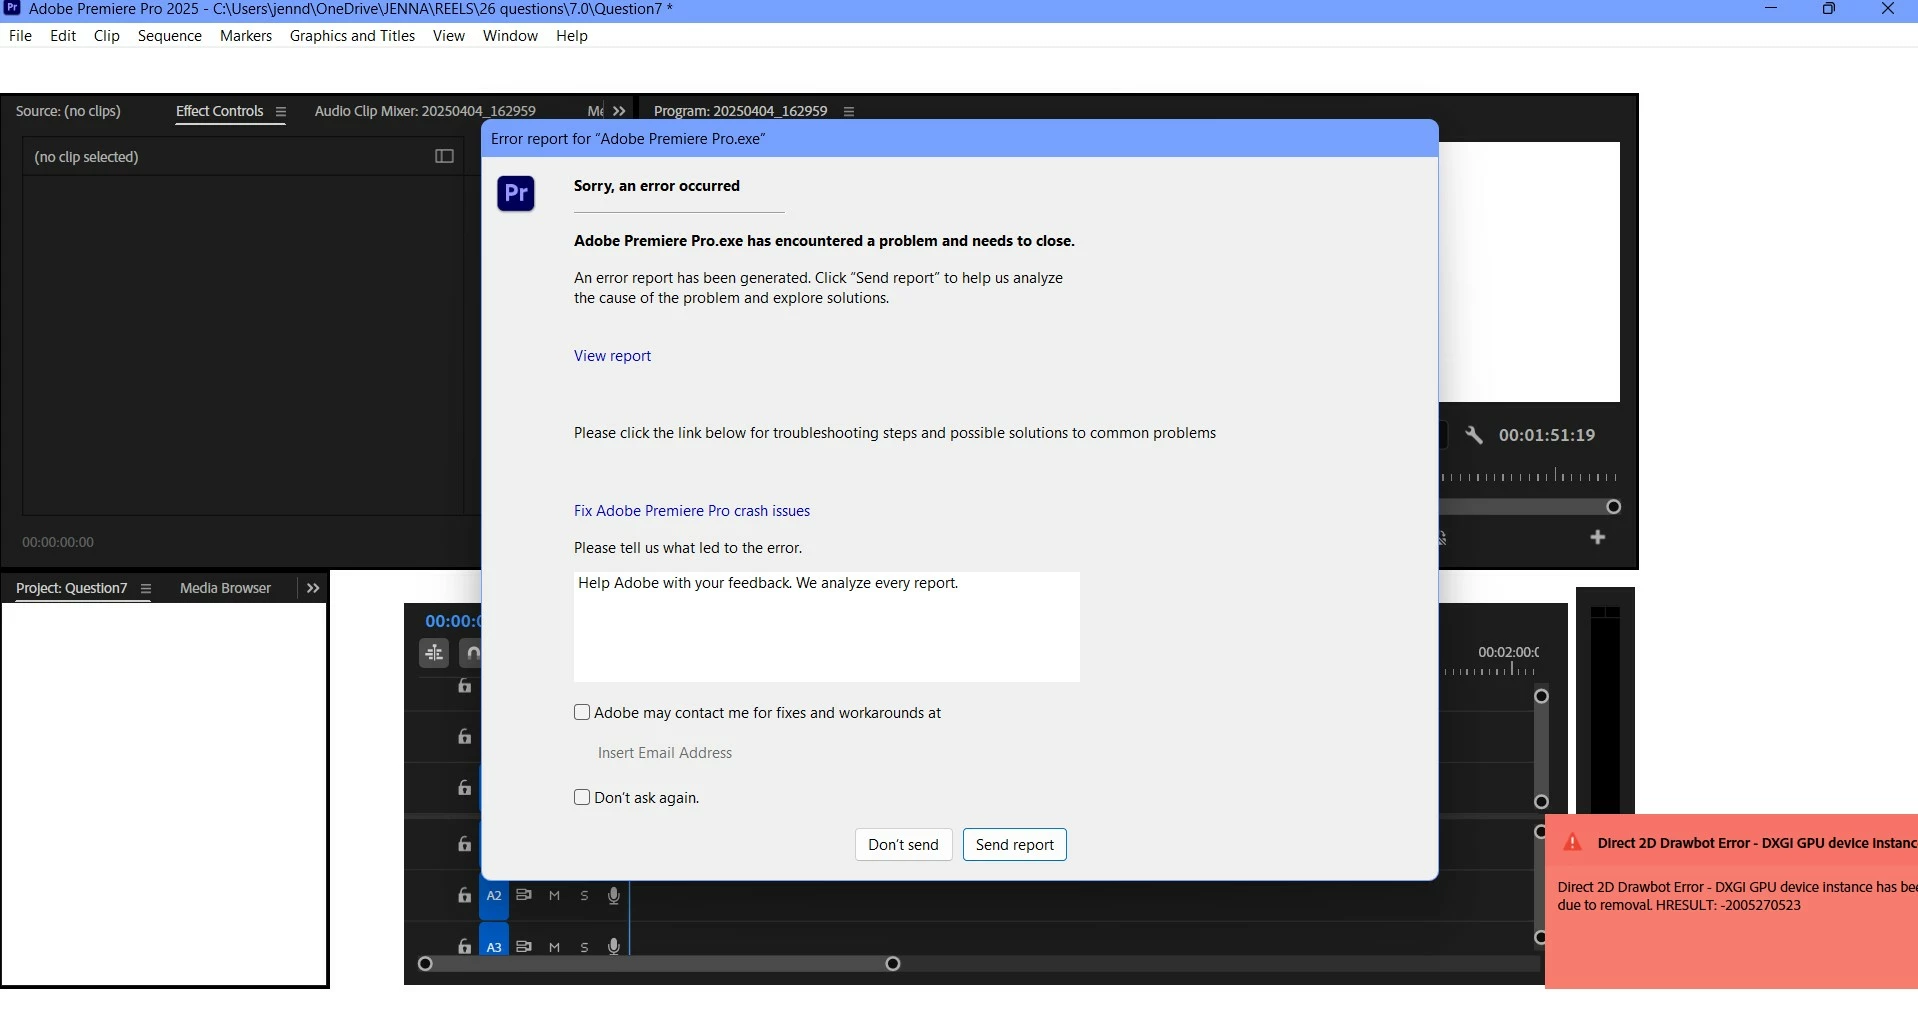Click Program monitor zoom bar right handle
The image size is (1918, 1012).
point(1613,507)
